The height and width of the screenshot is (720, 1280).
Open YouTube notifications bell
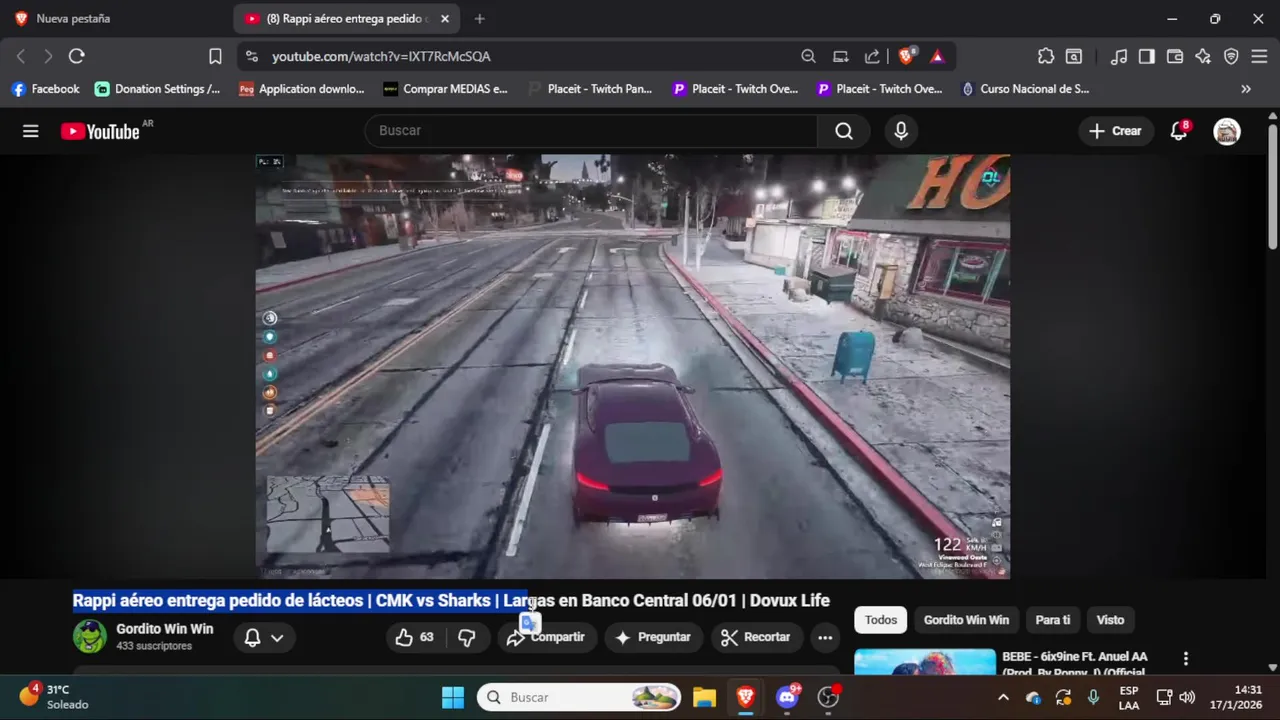(1179, 131)
